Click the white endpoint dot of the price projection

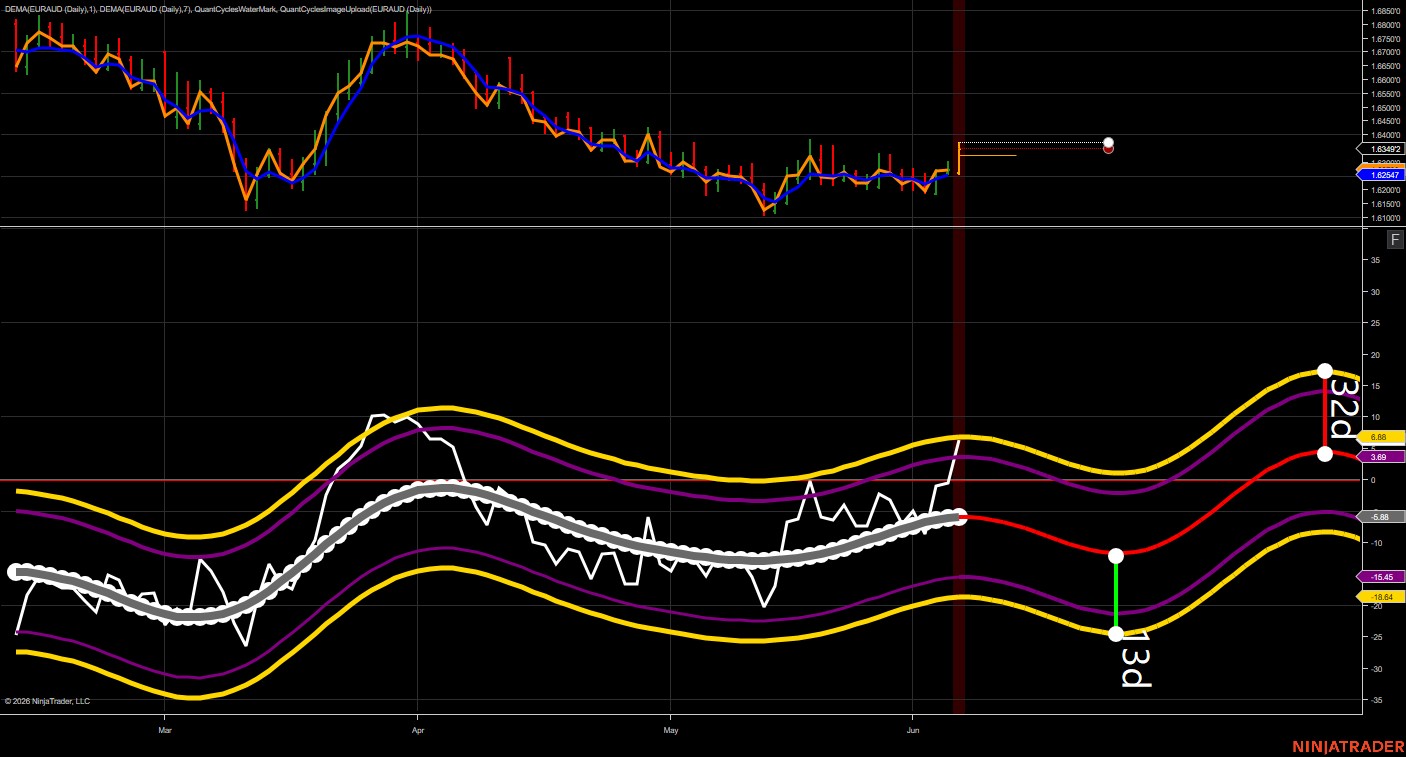(x=1108, y=143)
